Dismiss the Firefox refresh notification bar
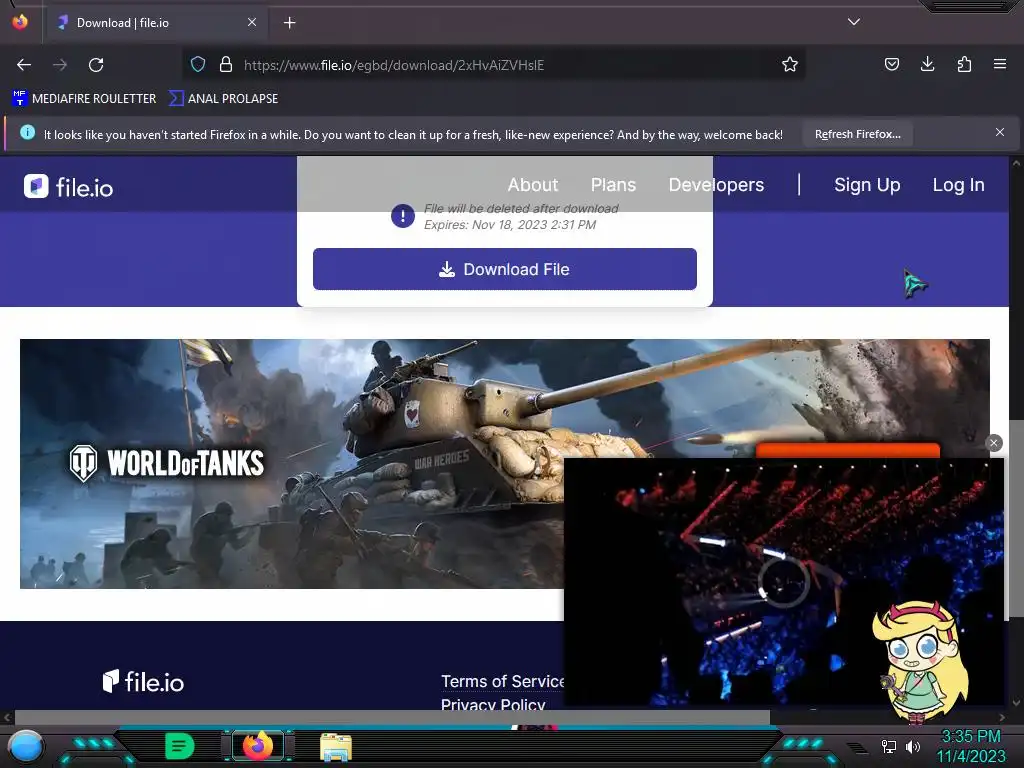Screen dimensions: 1024x768 point(1000,133)
